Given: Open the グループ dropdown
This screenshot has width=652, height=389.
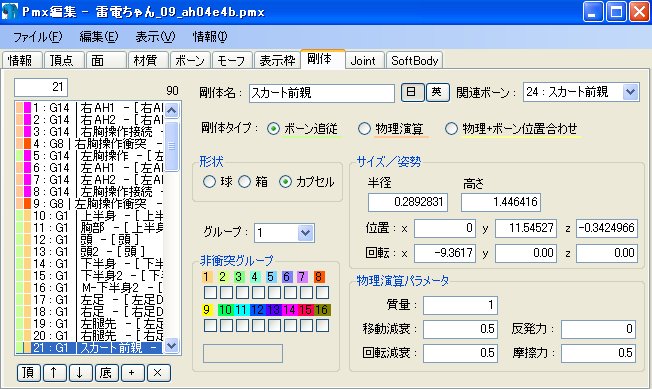Looking at the screenshot, I should pyautogui.click(x=306, y=233).
